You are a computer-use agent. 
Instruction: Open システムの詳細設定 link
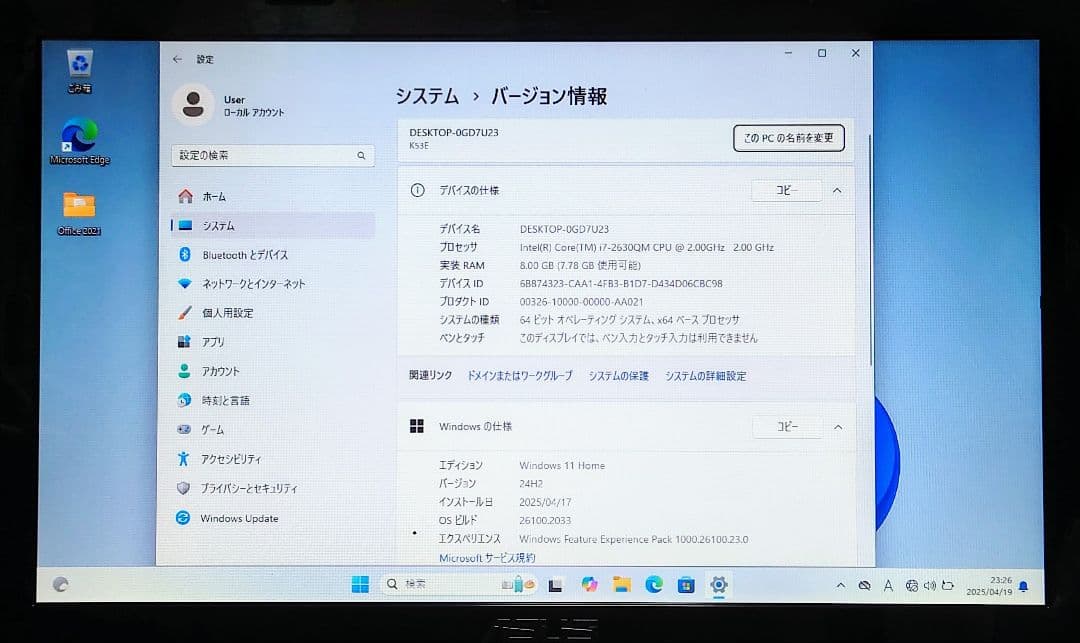(x=705, y=376)
